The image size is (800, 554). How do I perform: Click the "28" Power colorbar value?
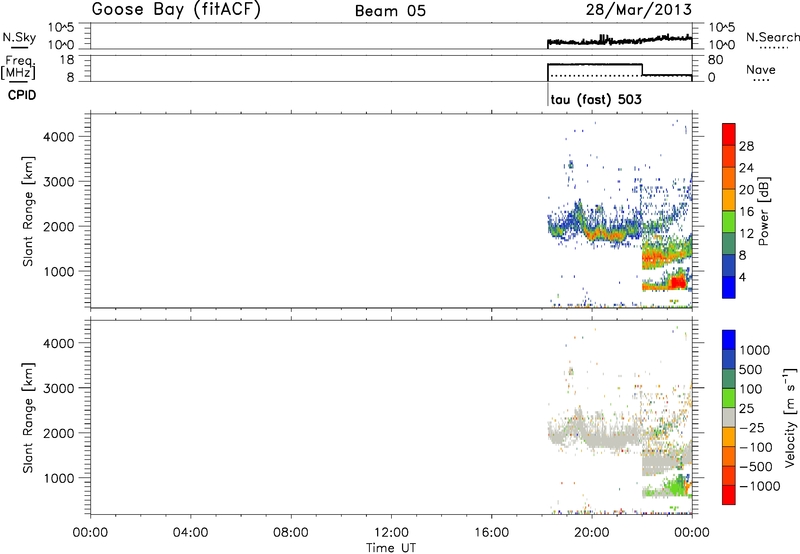tap(746, 146)
